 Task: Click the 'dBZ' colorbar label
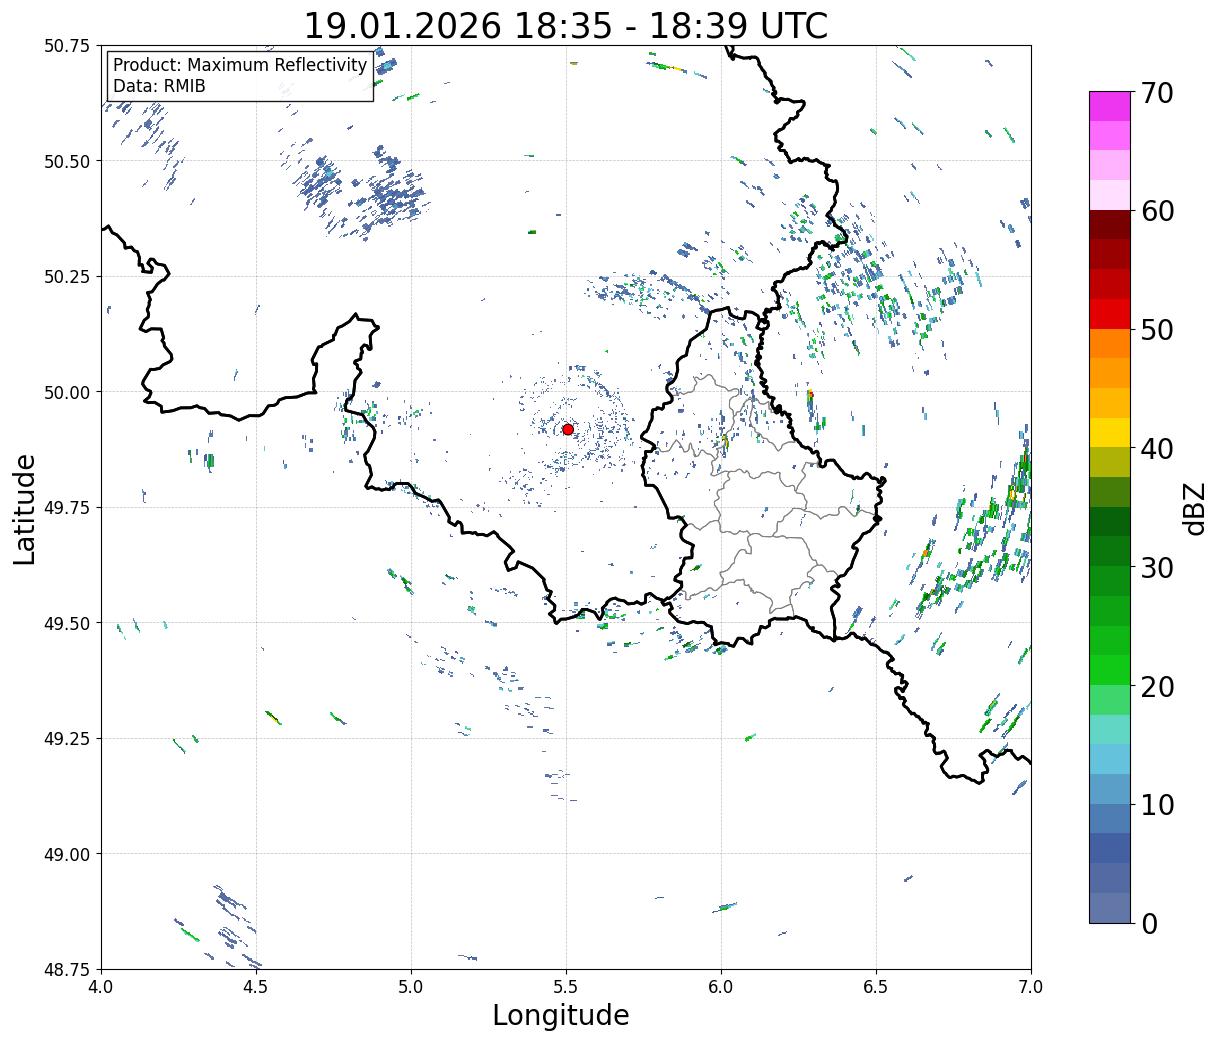click(x=1194, y=509)
